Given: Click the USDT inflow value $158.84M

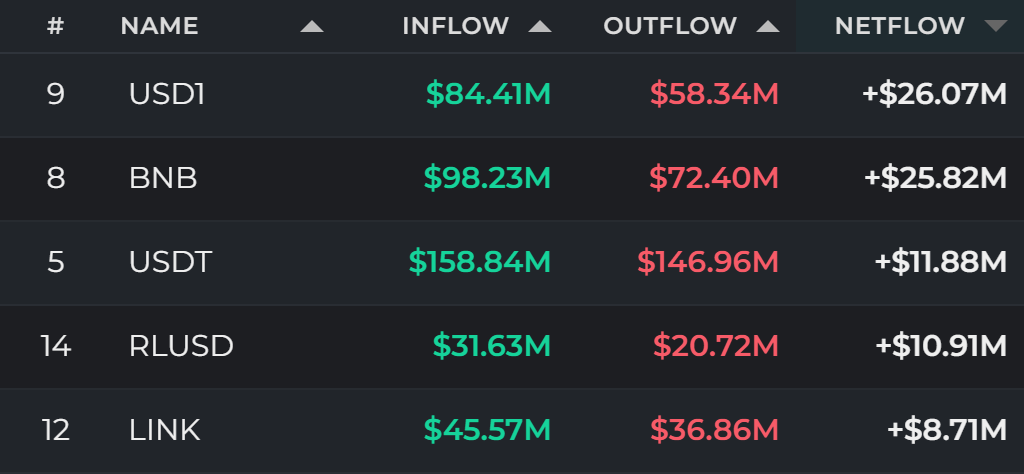Looking at the screenshot, I should pyautogui.click(x=480, y=262).
